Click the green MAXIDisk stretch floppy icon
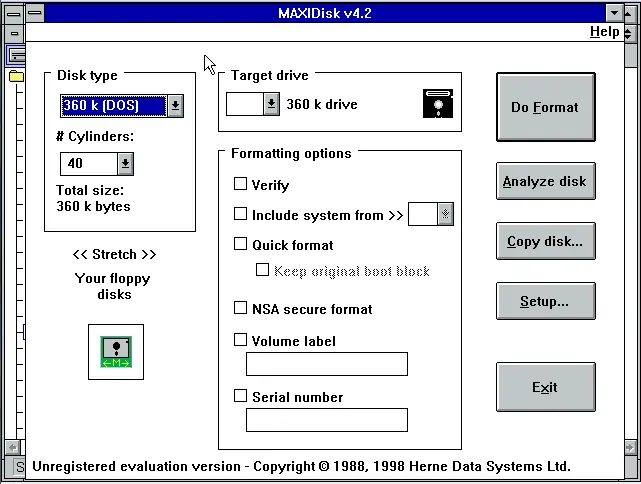Viewport: 641px width, 484px height. pyautogui.click(x=116, y=352)
